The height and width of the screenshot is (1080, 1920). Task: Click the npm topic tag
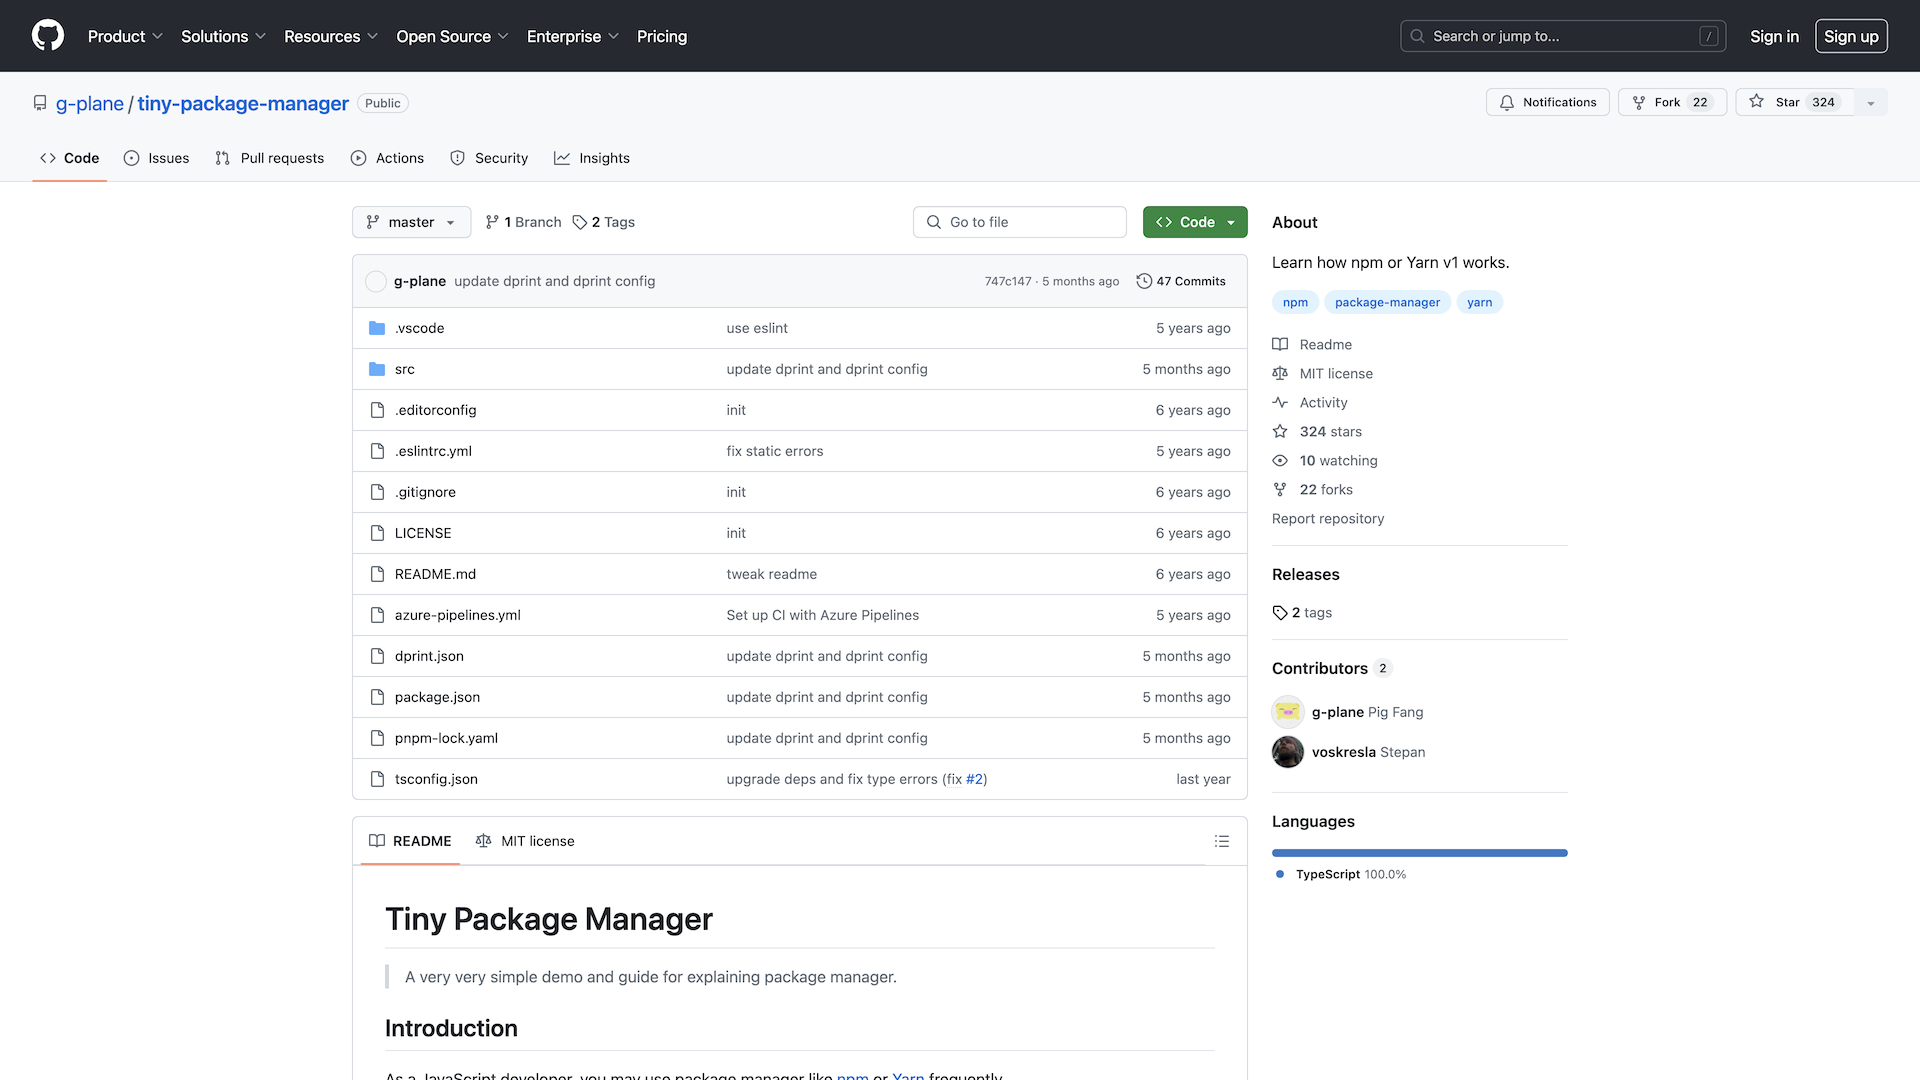point(1295,302)
